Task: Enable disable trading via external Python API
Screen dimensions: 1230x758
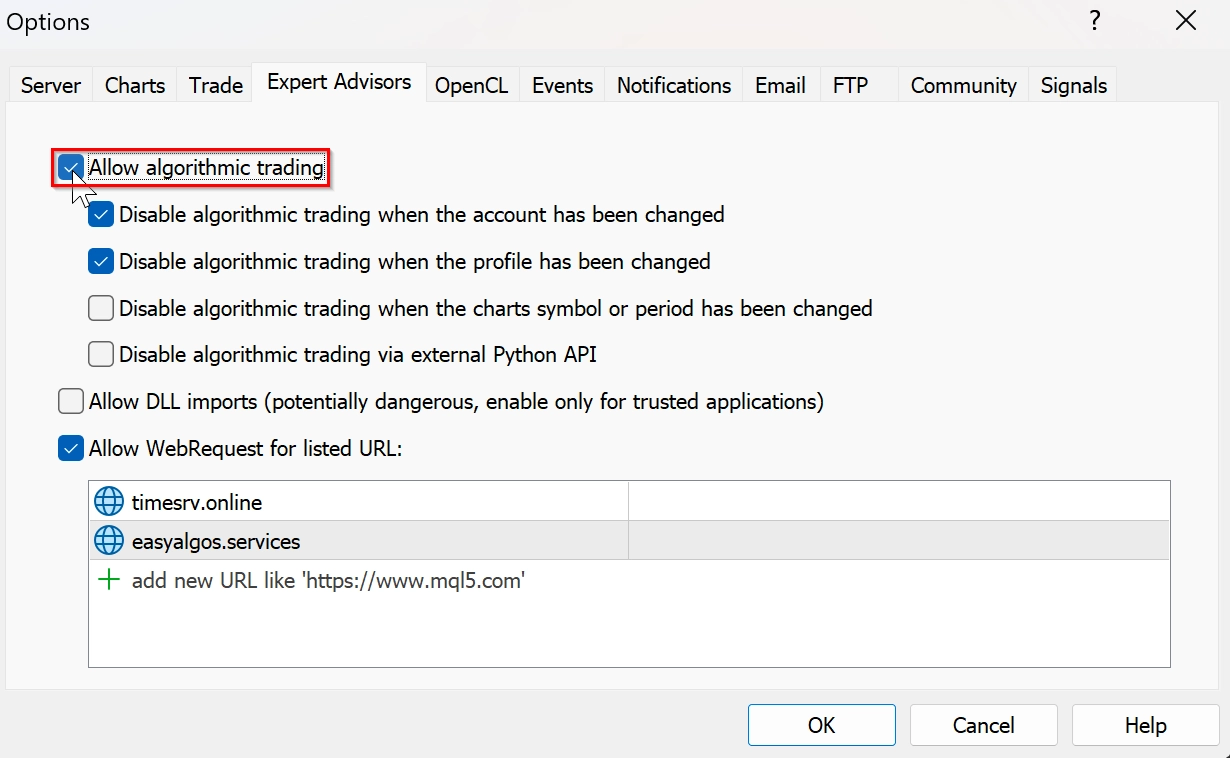Action: click(101, 355)
